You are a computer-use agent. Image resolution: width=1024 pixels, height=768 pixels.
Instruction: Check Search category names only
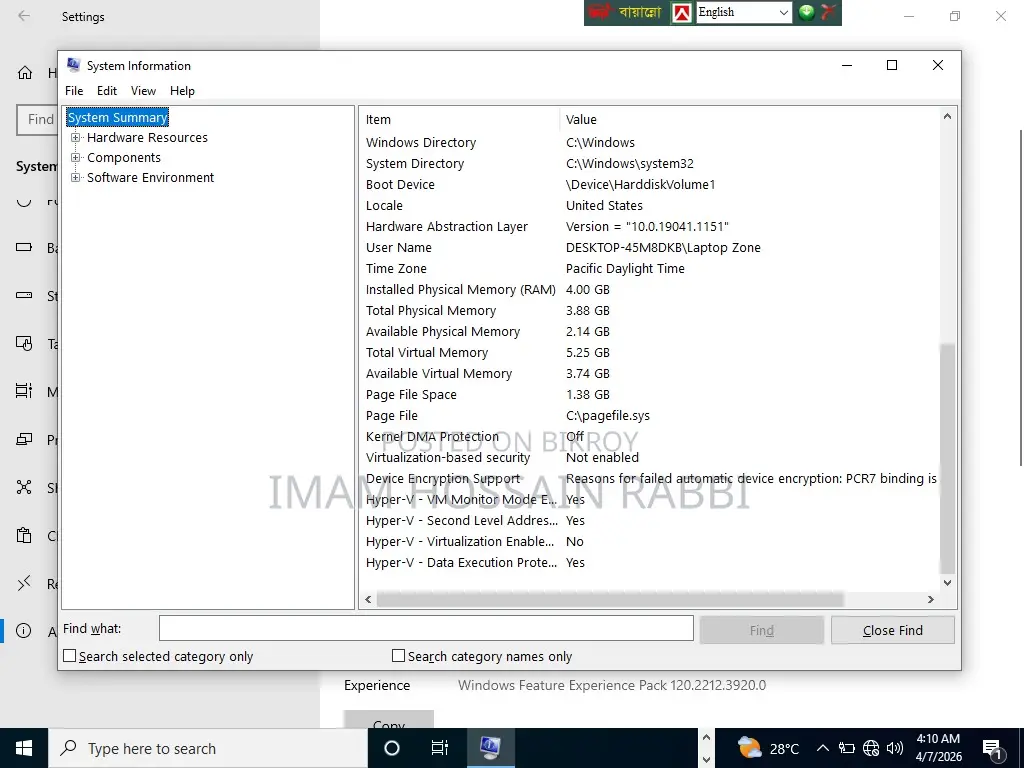[398, 656]
